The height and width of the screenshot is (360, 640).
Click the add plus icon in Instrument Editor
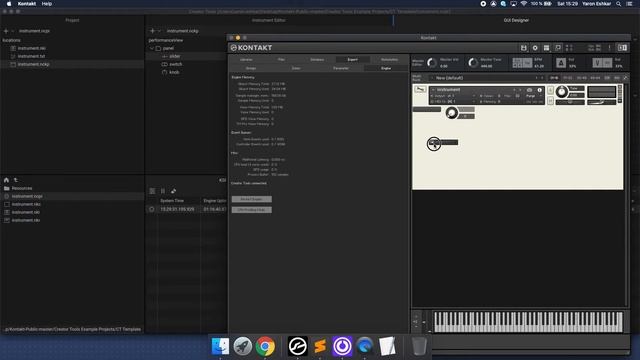pos(152,31)
